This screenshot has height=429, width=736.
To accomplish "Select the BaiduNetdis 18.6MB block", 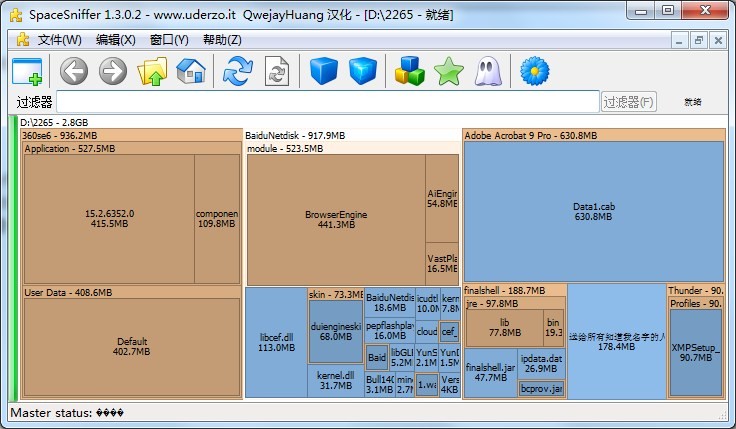I will pos(390,303).
